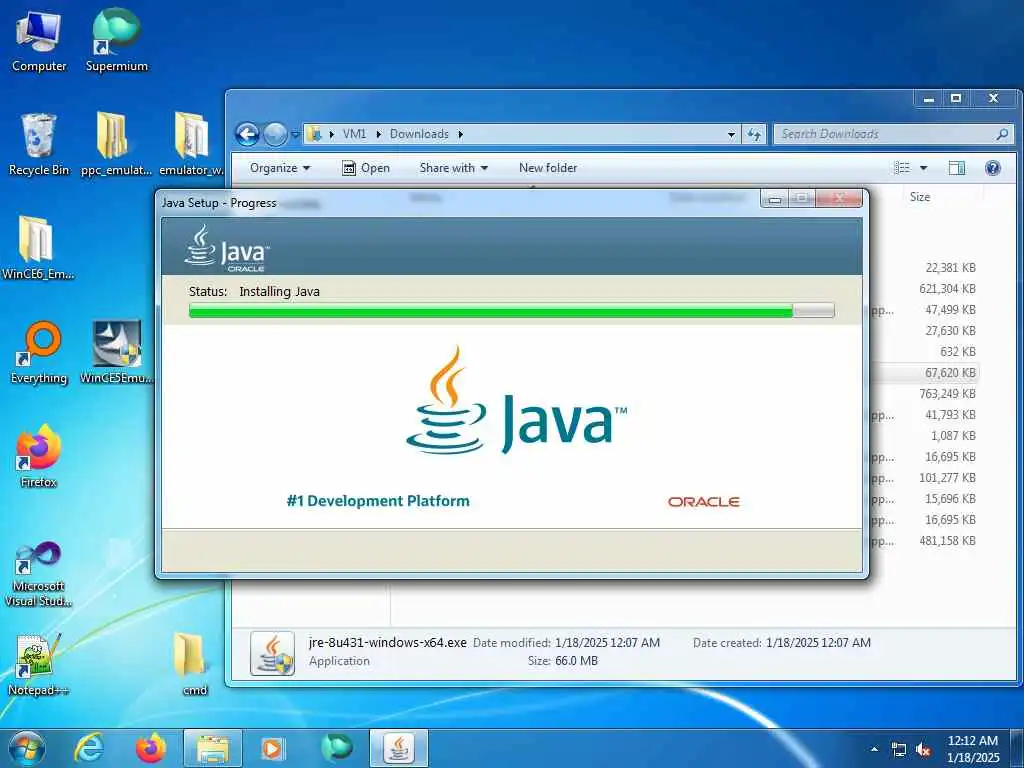1024x768 pixels.
Task: Open Supermium from the taskbar
Action: pos(336,748)
